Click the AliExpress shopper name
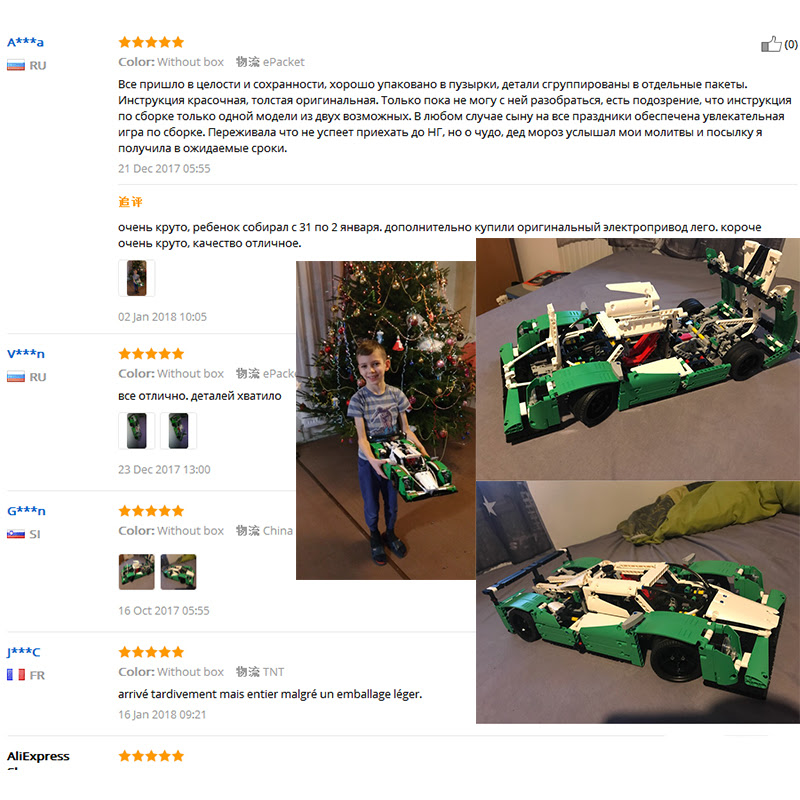Image resolution: width=800 pixels, height=800 pixels. pos(38,756)
